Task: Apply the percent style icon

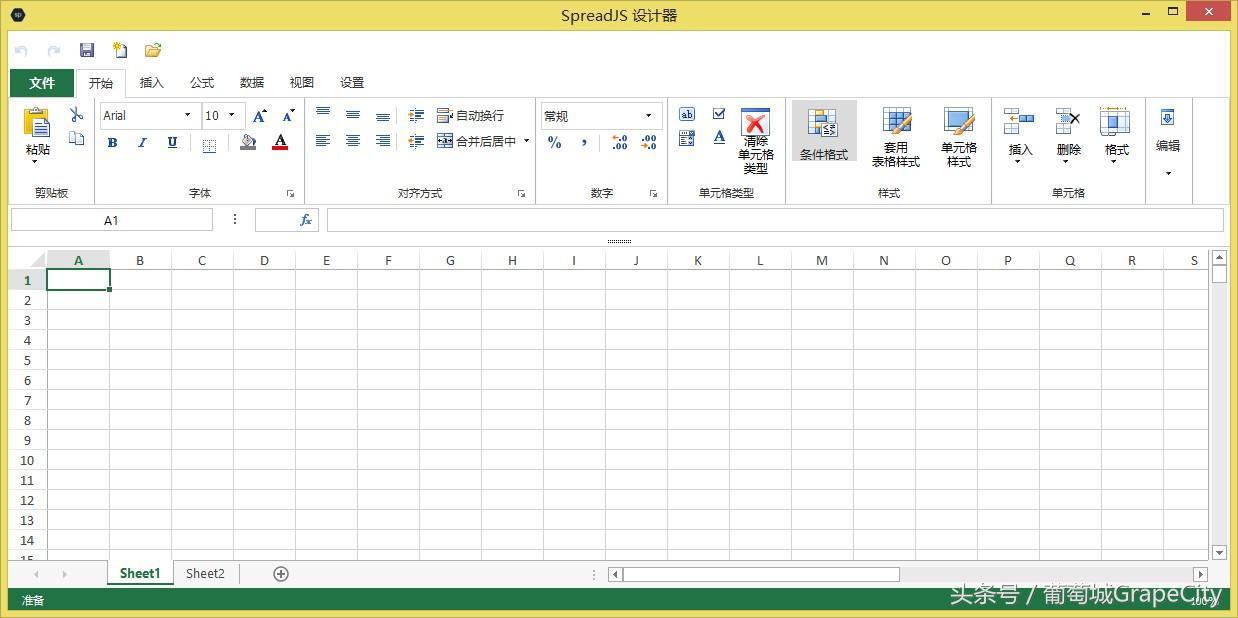Action: pos(554,143)
